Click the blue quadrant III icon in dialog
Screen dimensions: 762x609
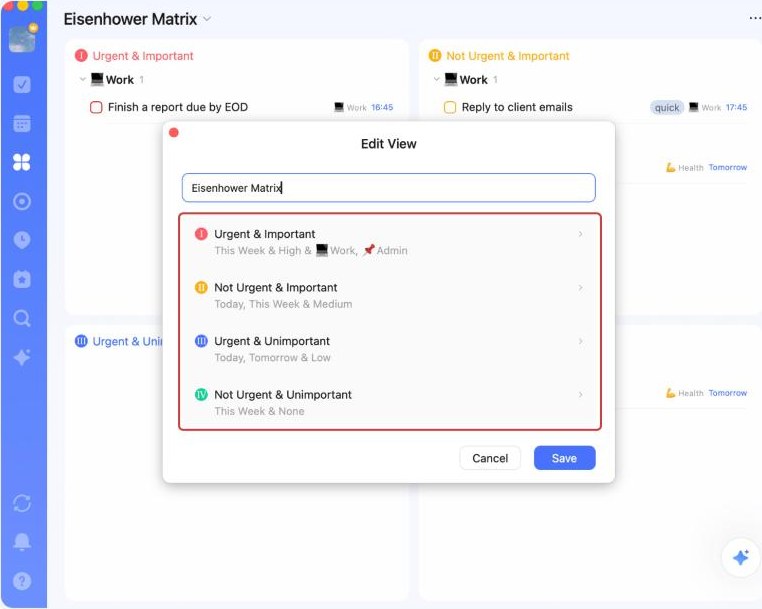tap(201, 341)
